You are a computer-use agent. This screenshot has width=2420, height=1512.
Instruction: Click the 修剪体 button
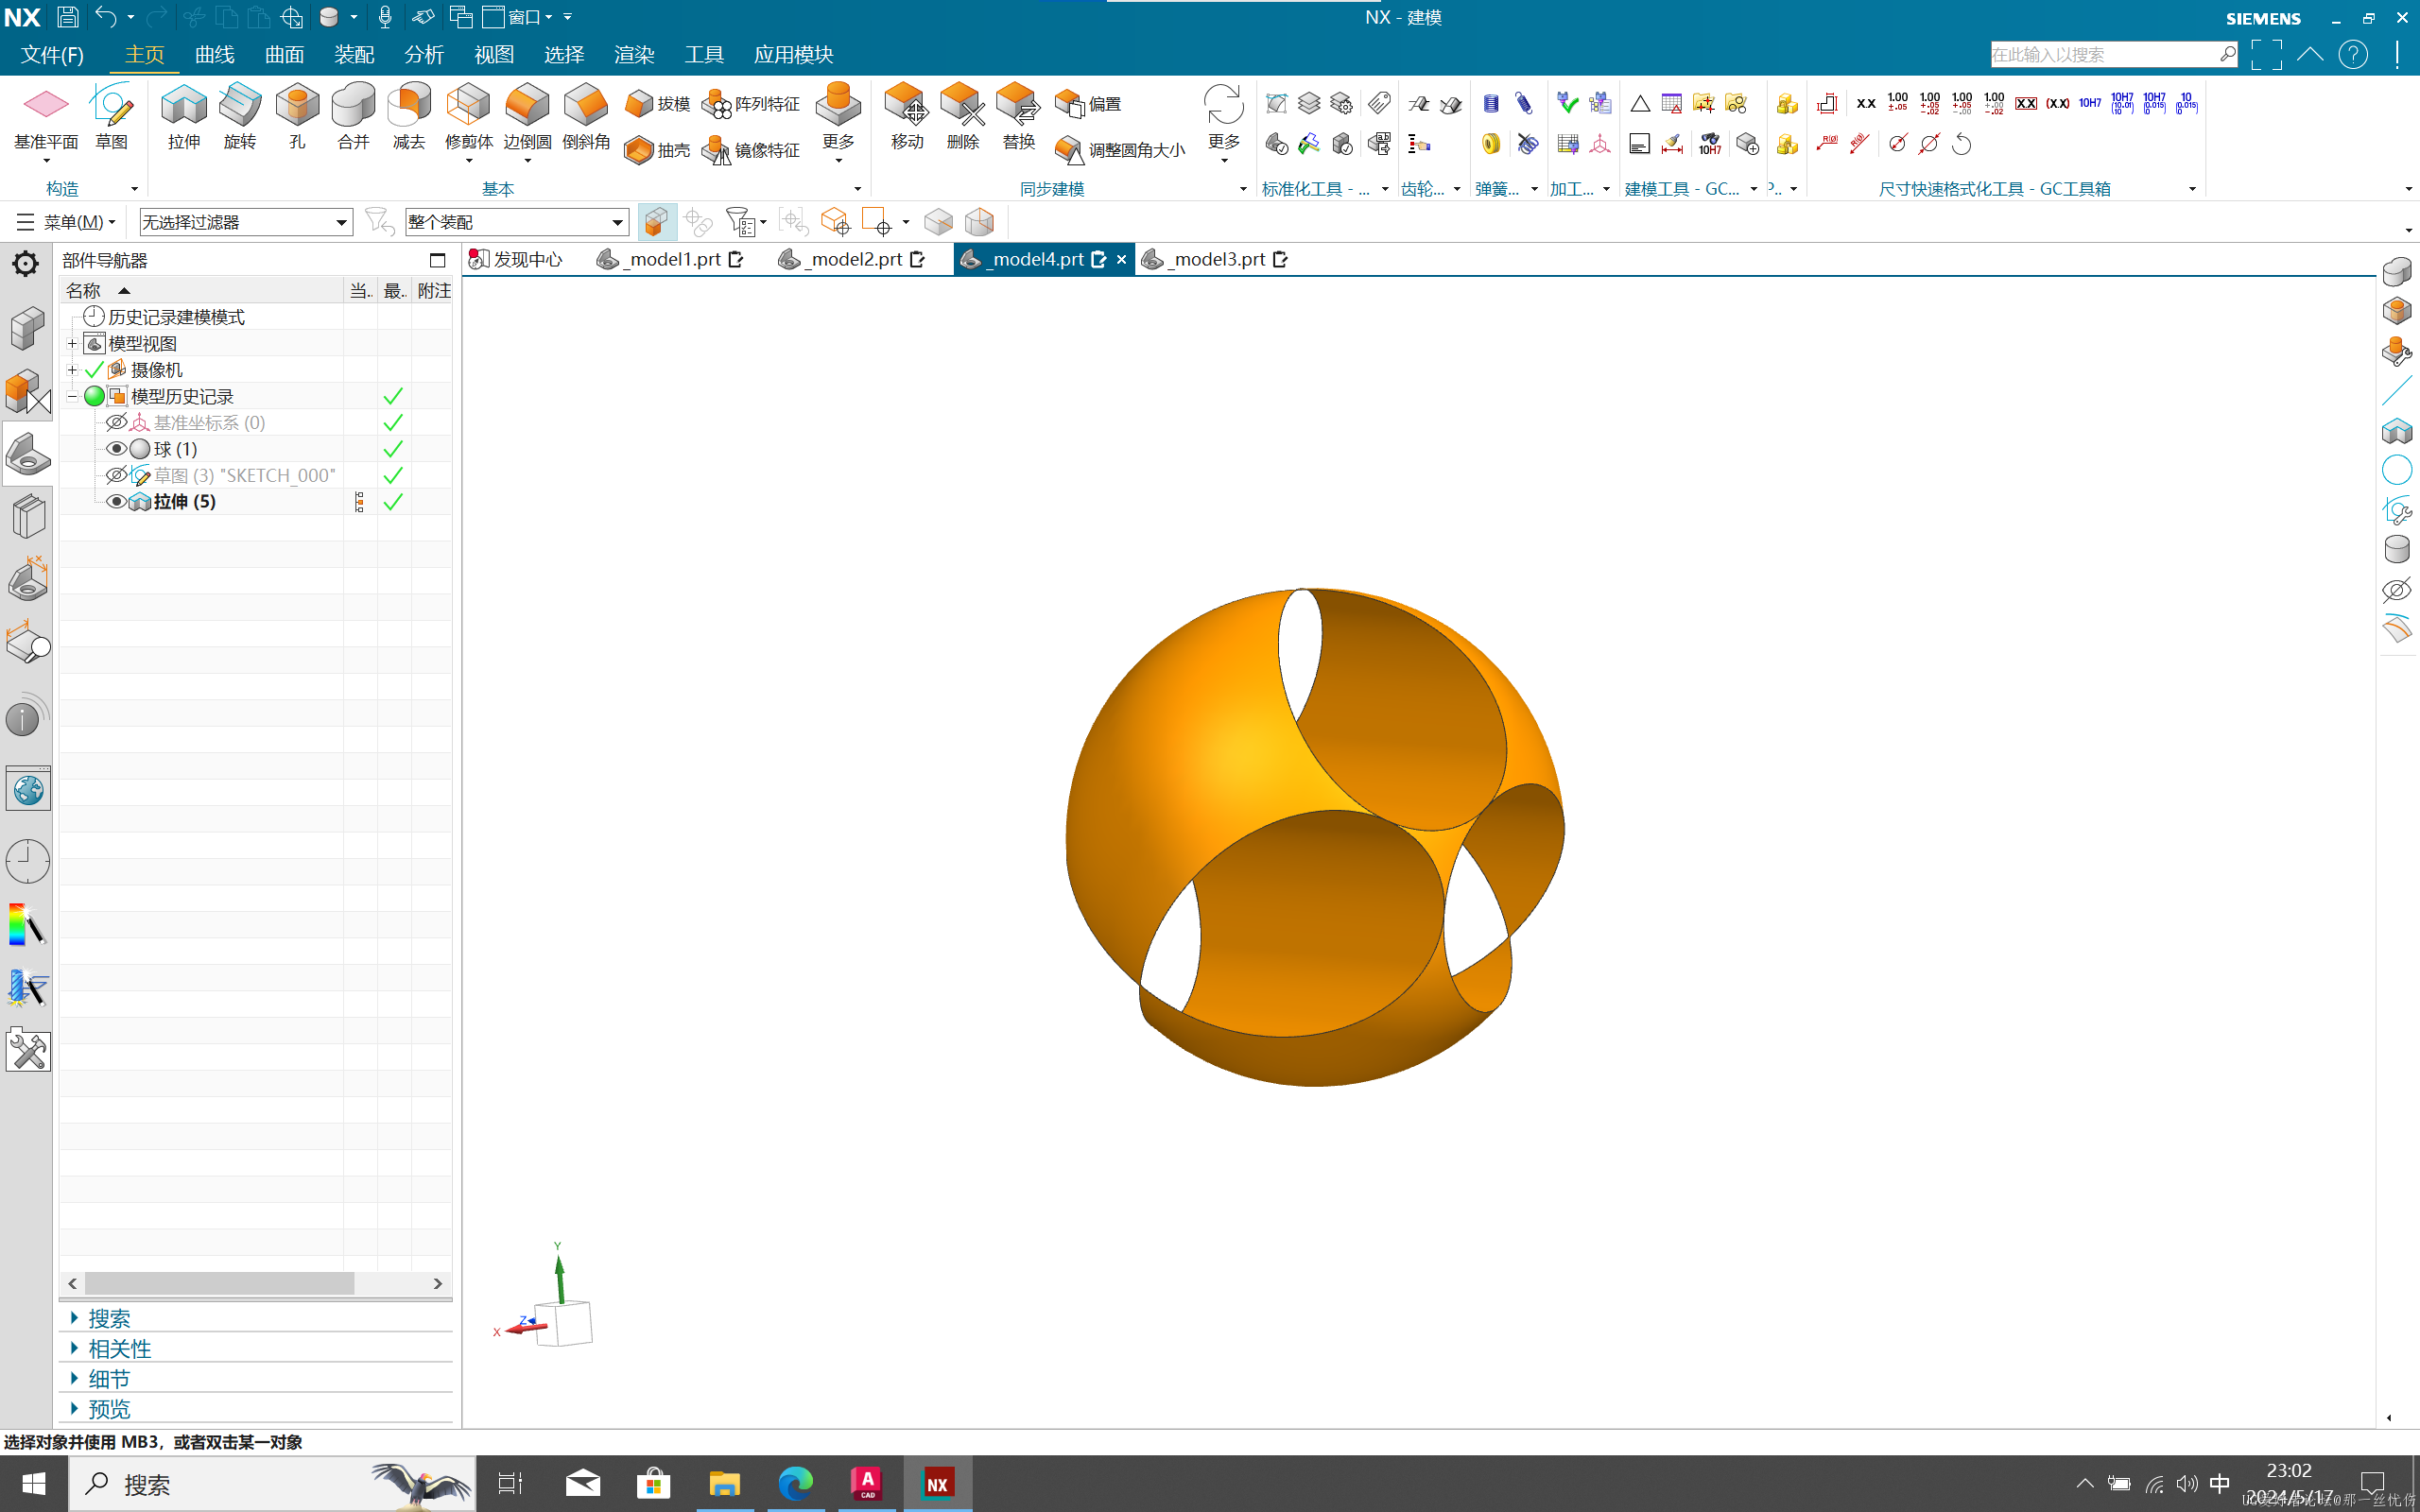click(468, 122)
